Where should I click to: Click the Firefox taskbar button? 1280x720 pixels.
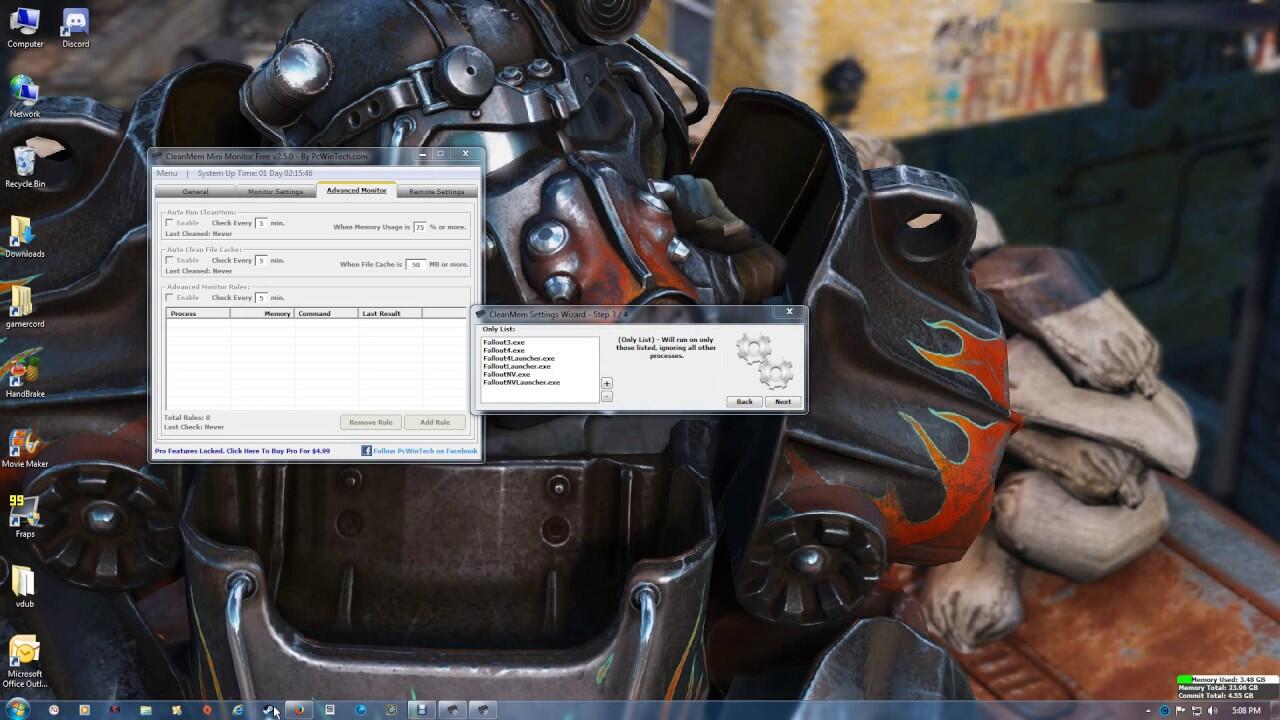[x=298, y=710]
